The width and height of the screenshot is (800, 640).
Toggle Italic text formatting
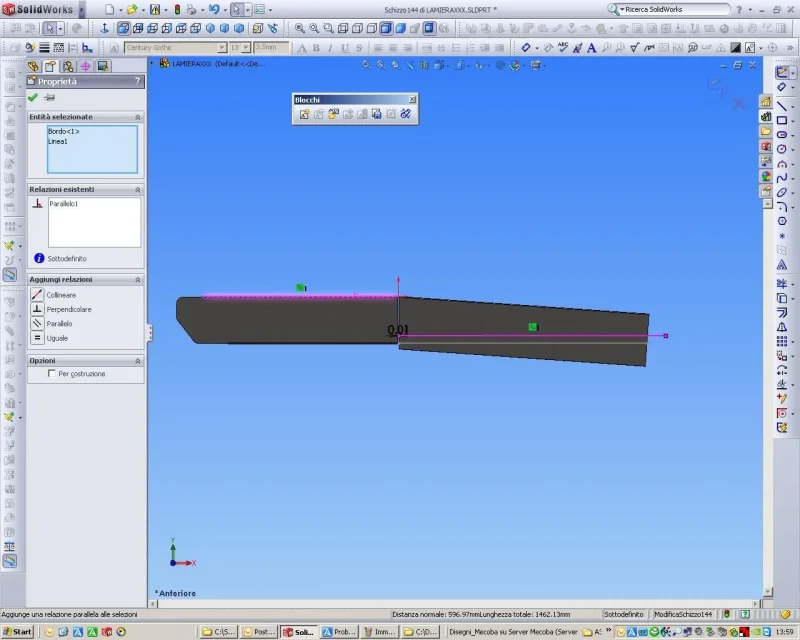[x=331, y=48]
